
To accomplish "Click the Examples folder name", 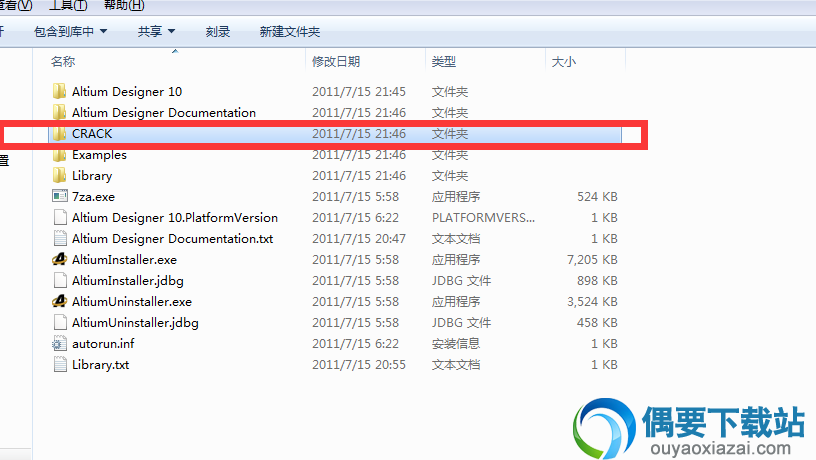I will pyautogui.click(x=99, y=155).
